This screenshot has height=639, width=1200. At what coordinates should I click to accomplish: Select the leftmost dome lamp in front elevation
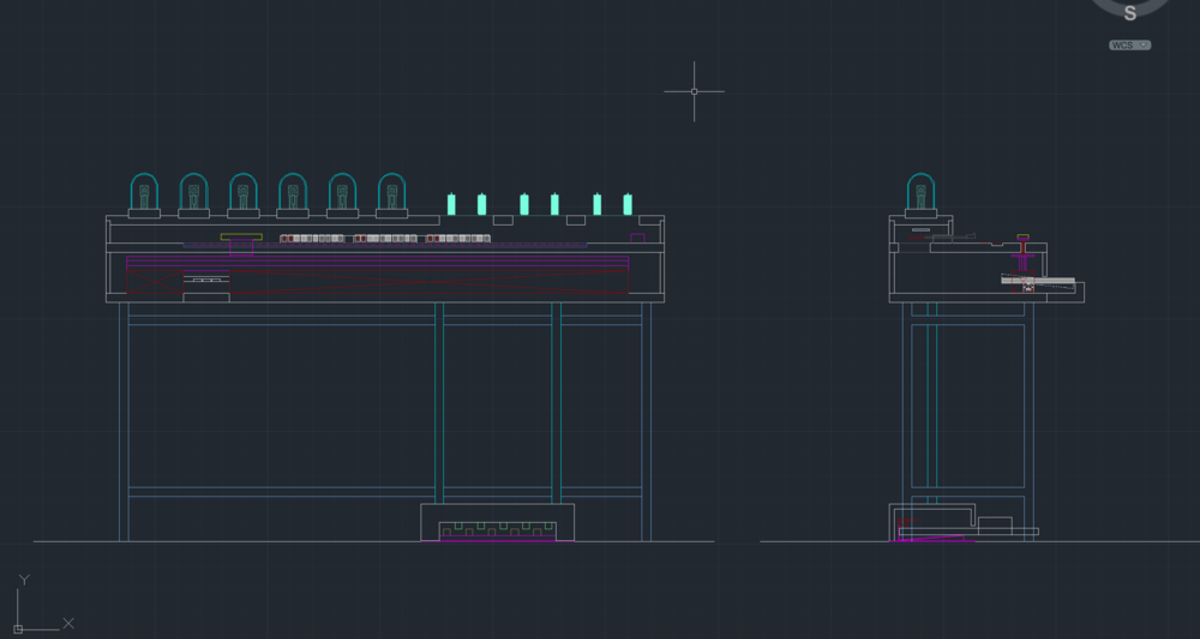click(x=144, y=195)
